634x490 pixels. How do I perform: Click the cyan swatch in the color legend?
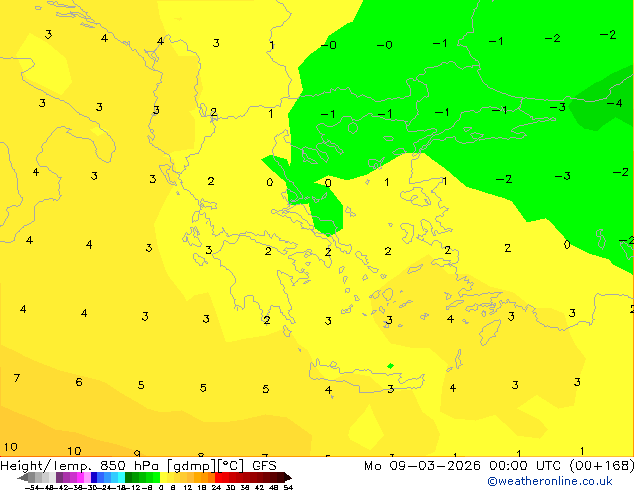[122, 477]
